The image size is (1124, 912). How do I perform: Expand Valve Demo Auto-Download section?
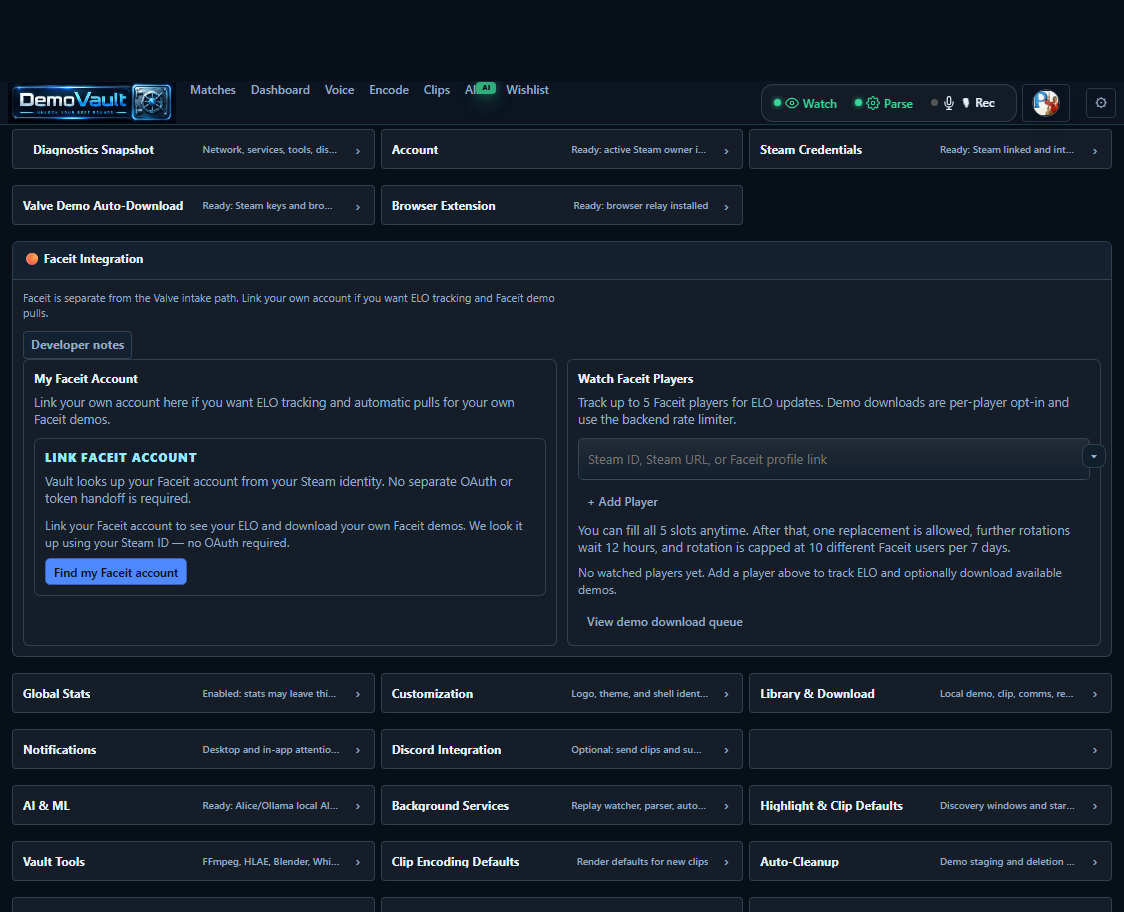coord(193,205)
